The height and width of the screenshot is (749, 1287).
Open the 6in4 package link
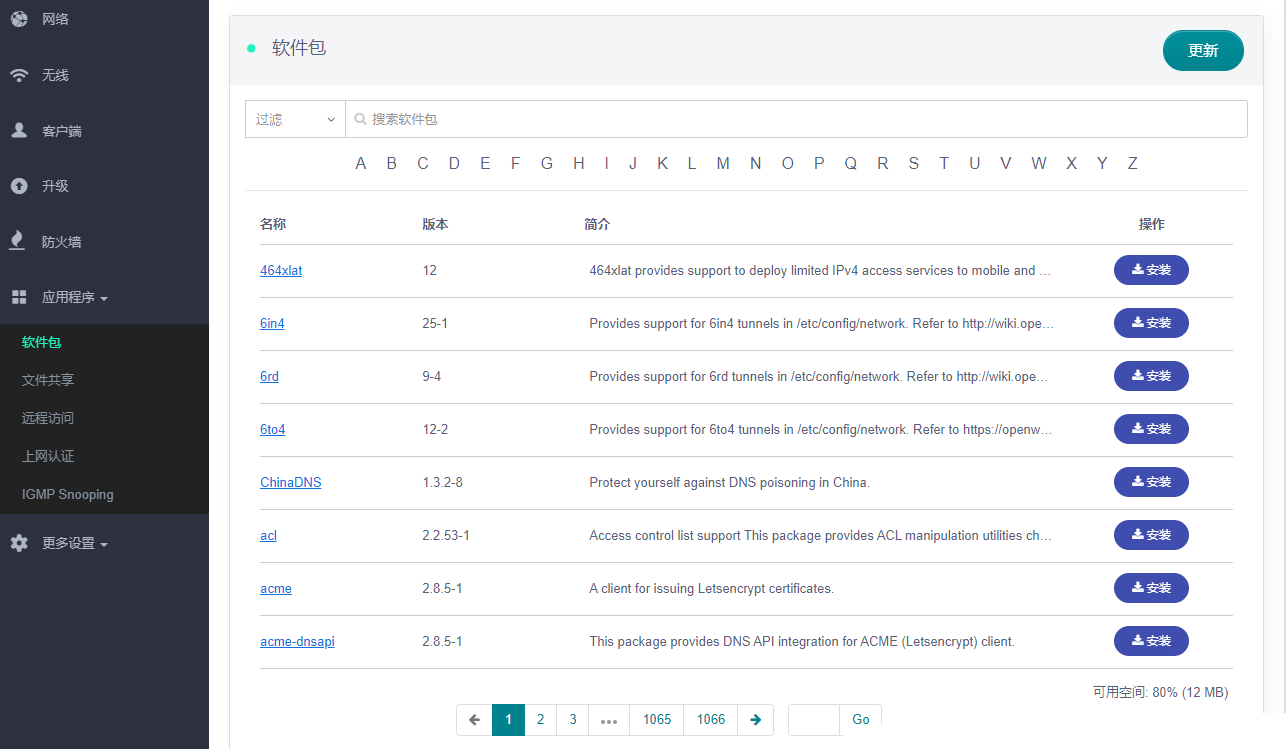click(272, 323)
